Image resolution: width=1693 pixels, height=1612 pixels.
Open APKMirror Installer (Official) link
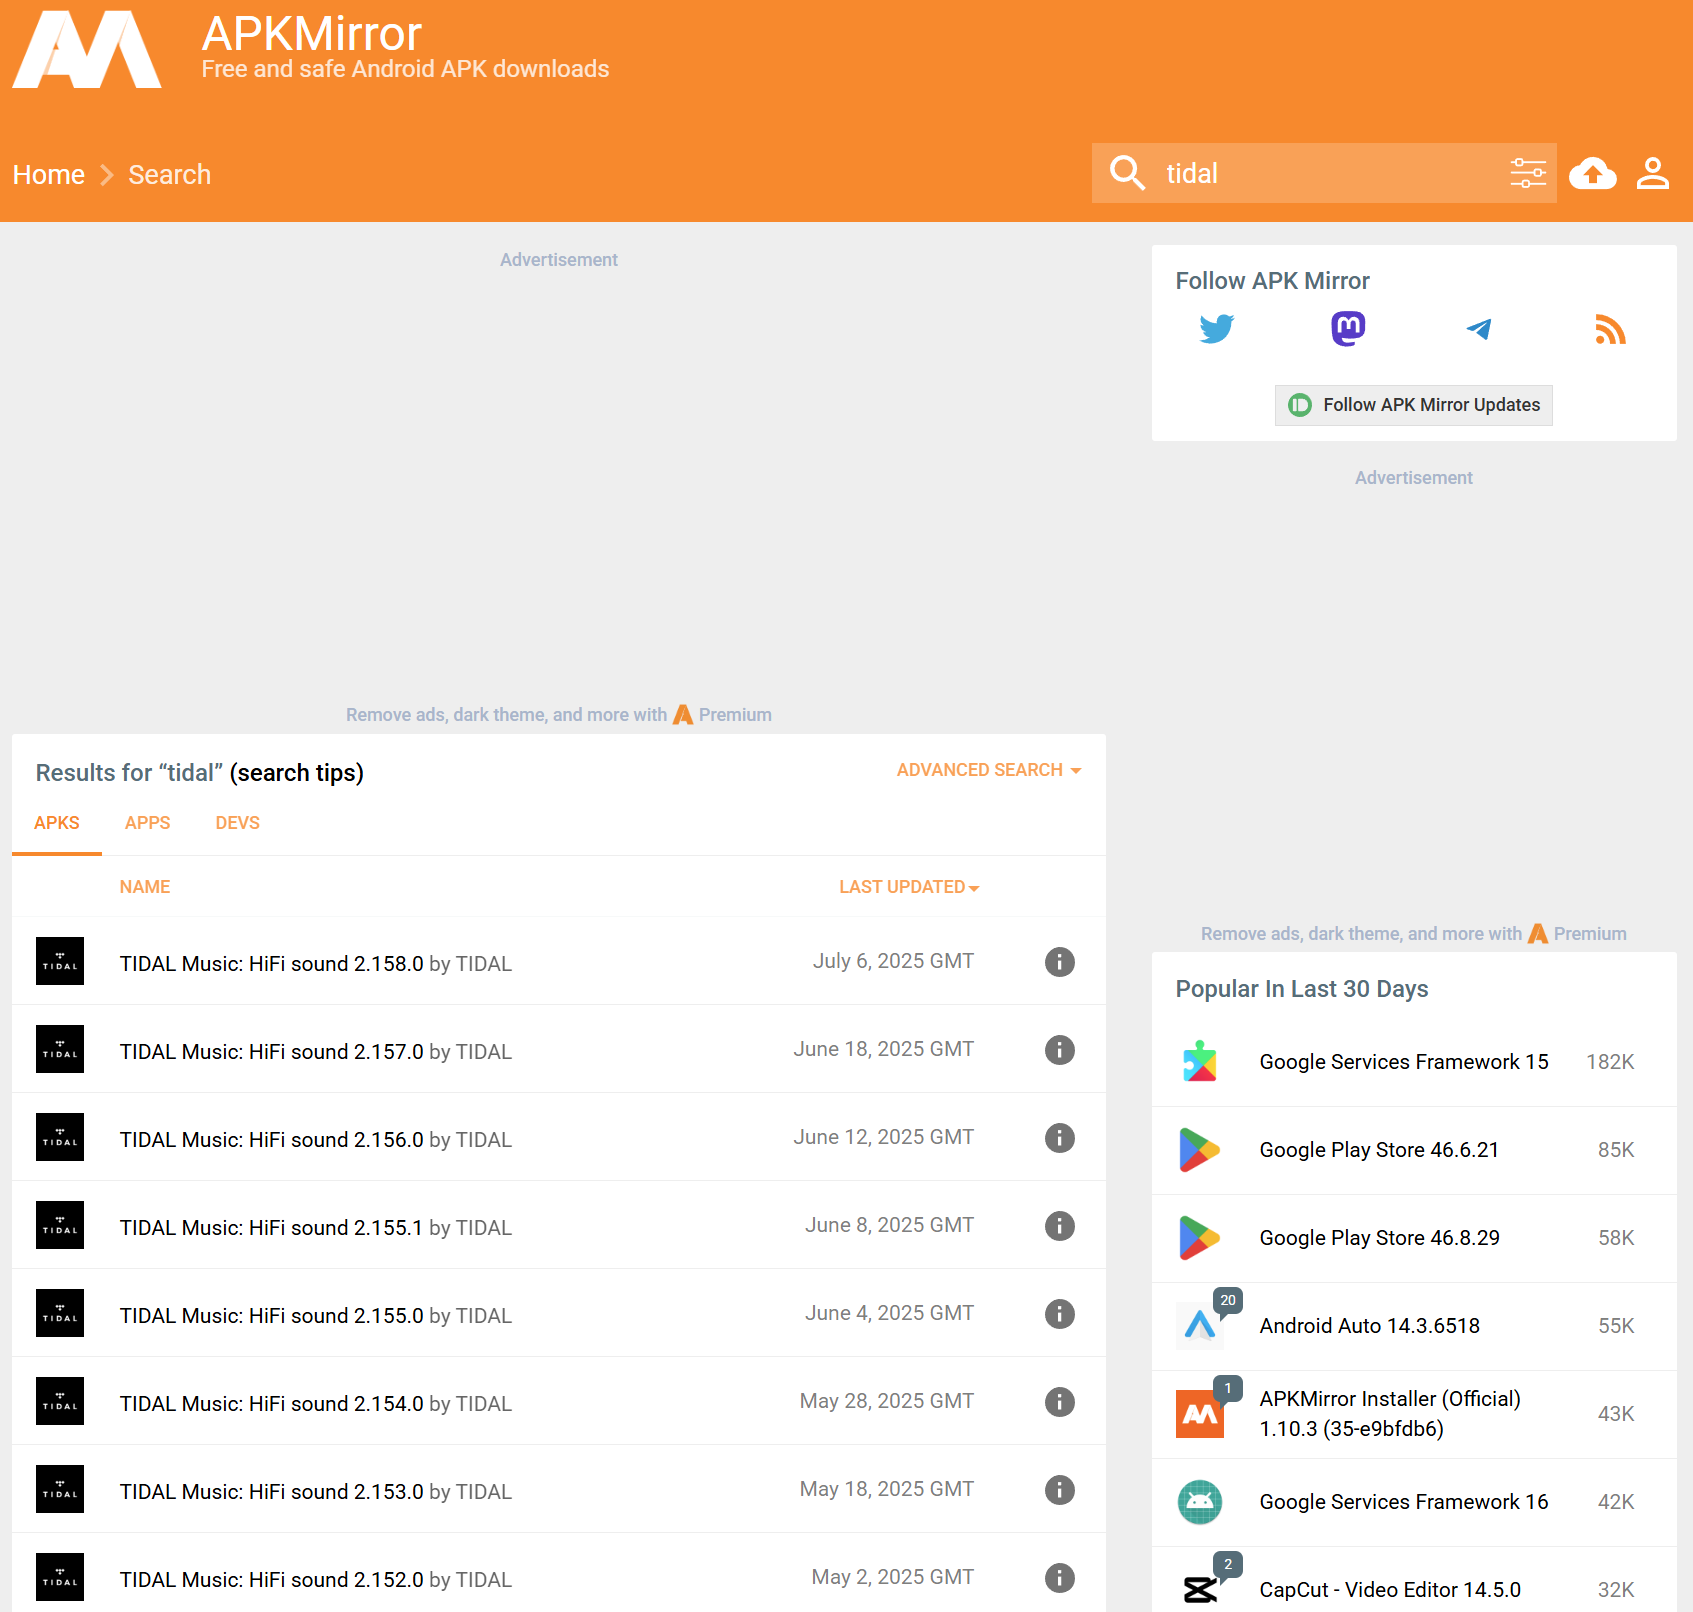[1390, 1414]
